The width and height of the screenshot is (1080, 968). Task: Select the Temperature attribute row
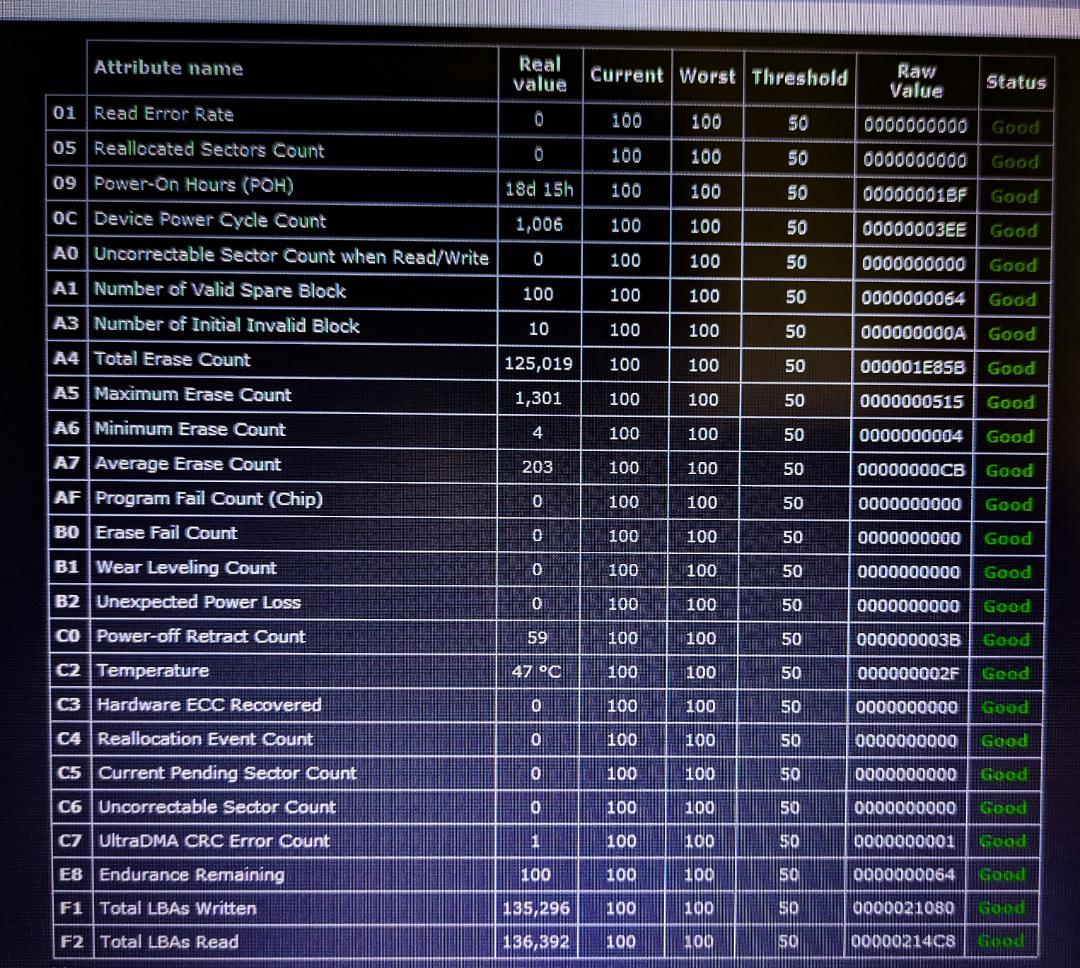tap(152, 670)
